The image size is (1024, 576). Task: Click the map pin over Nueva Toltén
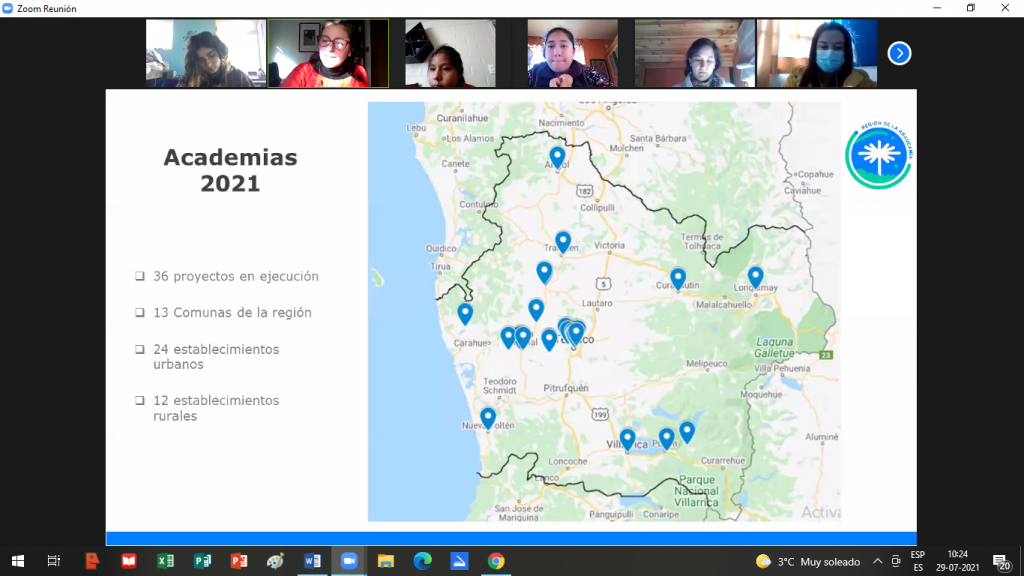(x=488, y=418)
